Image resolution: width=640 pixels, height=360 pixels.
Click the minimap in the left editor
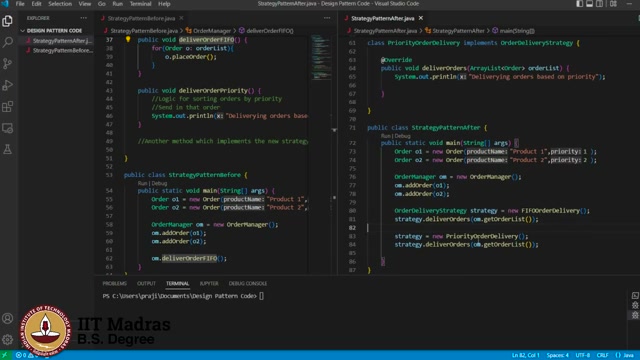pyautogui.click(x=321, y=57)
